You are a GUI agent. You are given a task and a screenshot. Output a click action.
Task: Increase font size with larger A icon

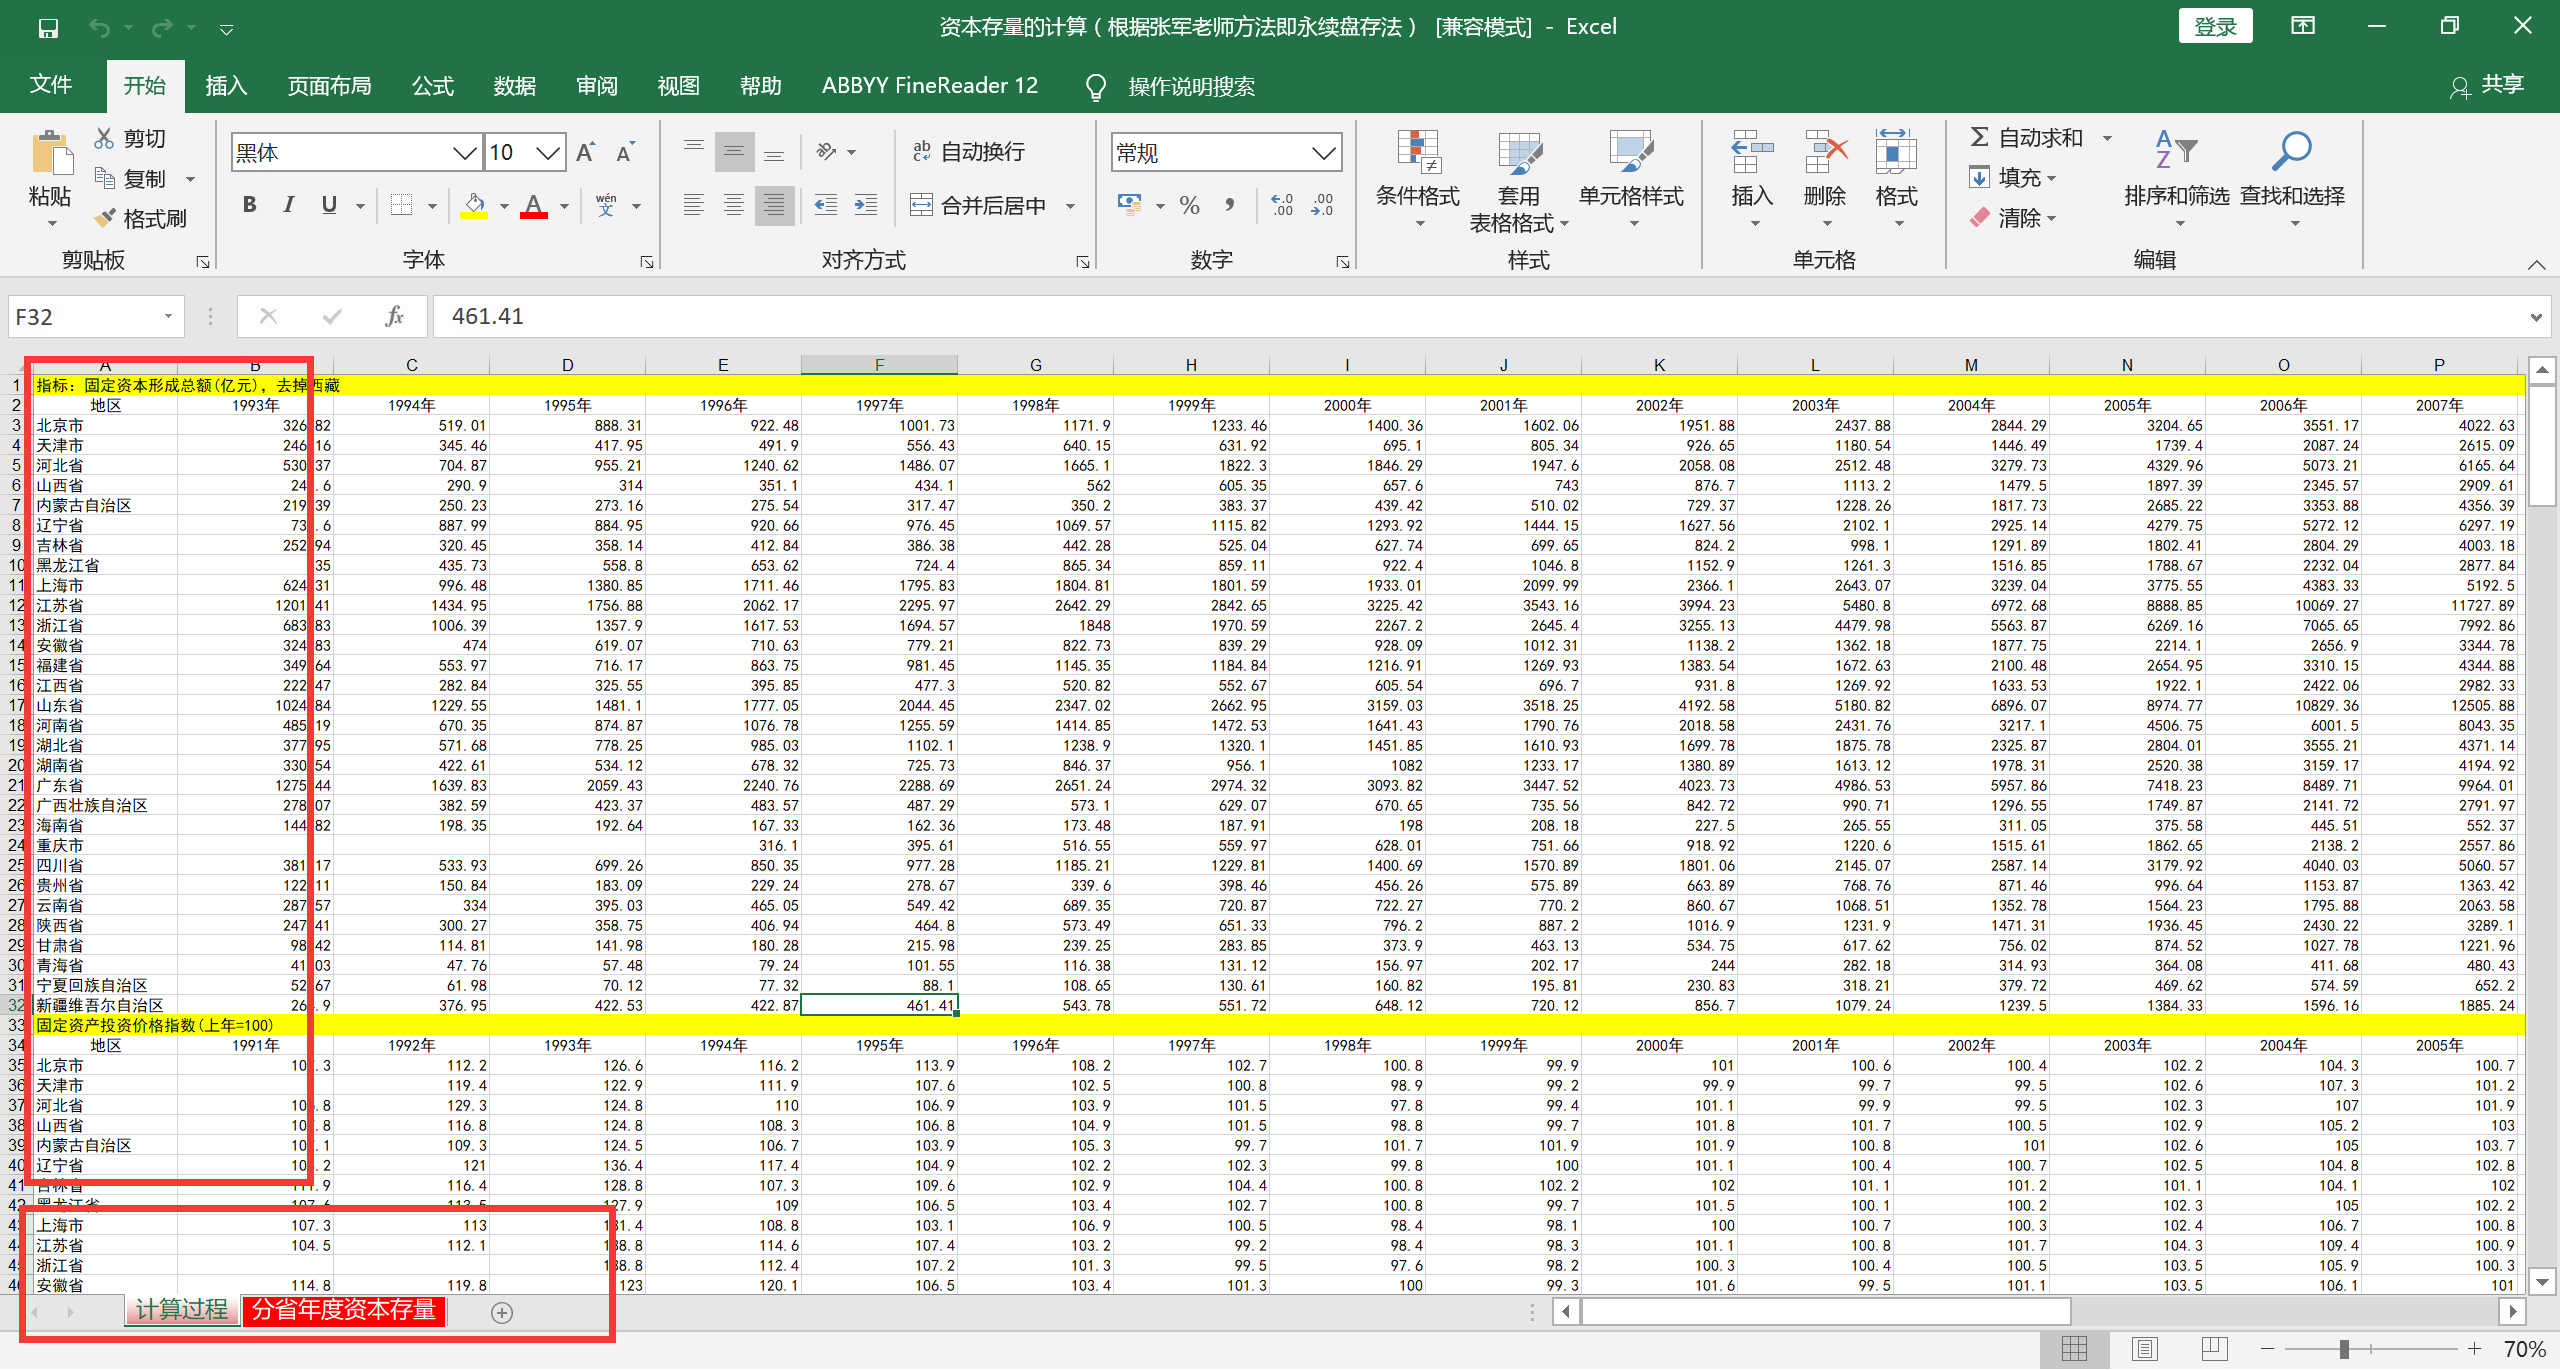click(586, 152)
